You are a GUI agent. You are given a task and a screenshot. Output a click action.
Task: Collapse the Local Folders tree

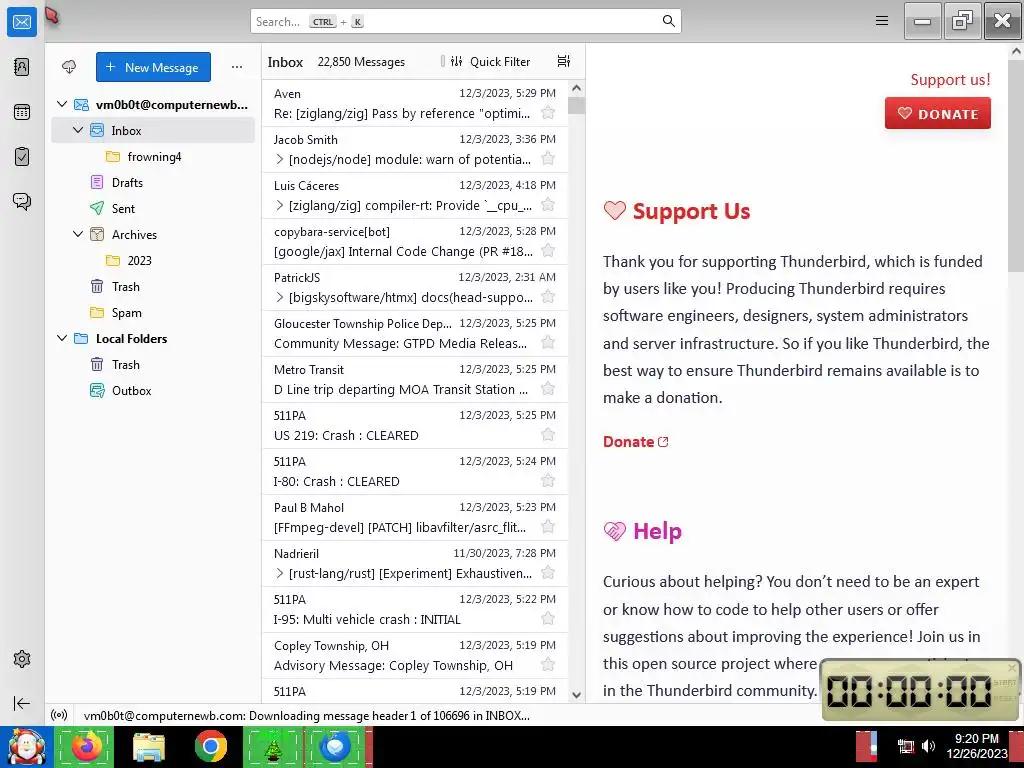click(62, 338)
